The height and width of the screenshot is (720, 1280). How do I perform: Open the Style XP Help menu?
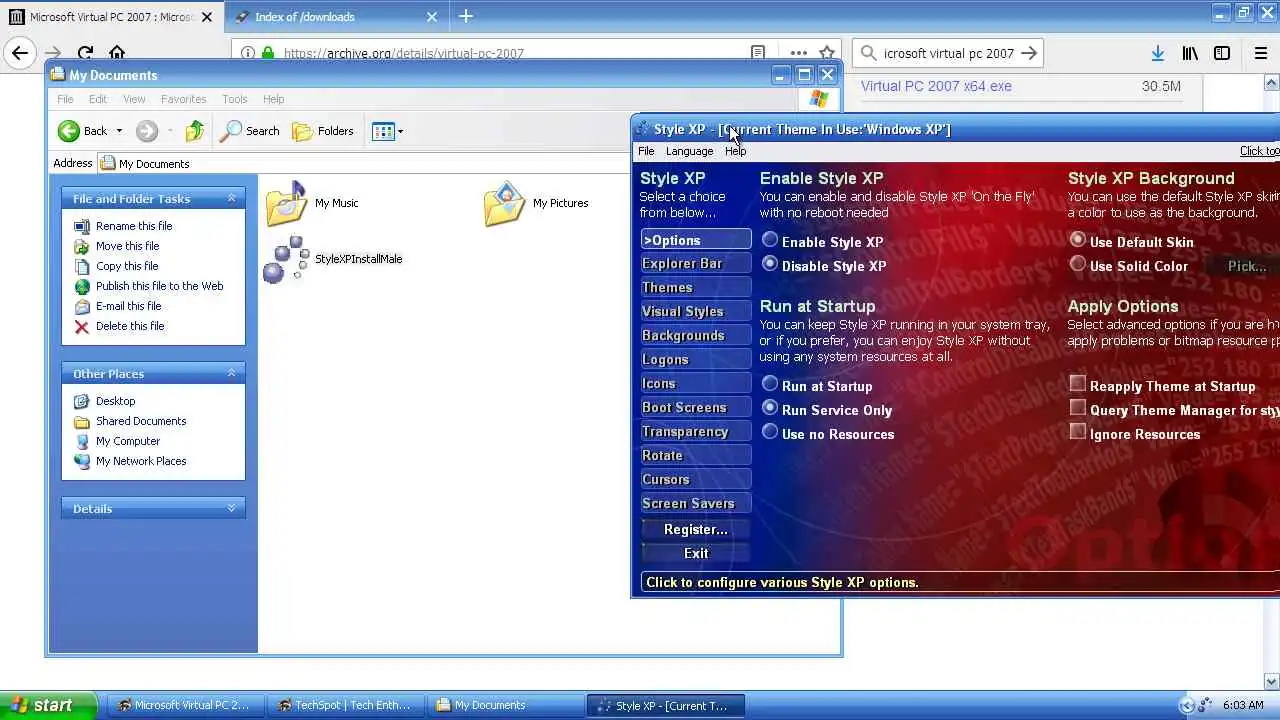coord(735,151)
